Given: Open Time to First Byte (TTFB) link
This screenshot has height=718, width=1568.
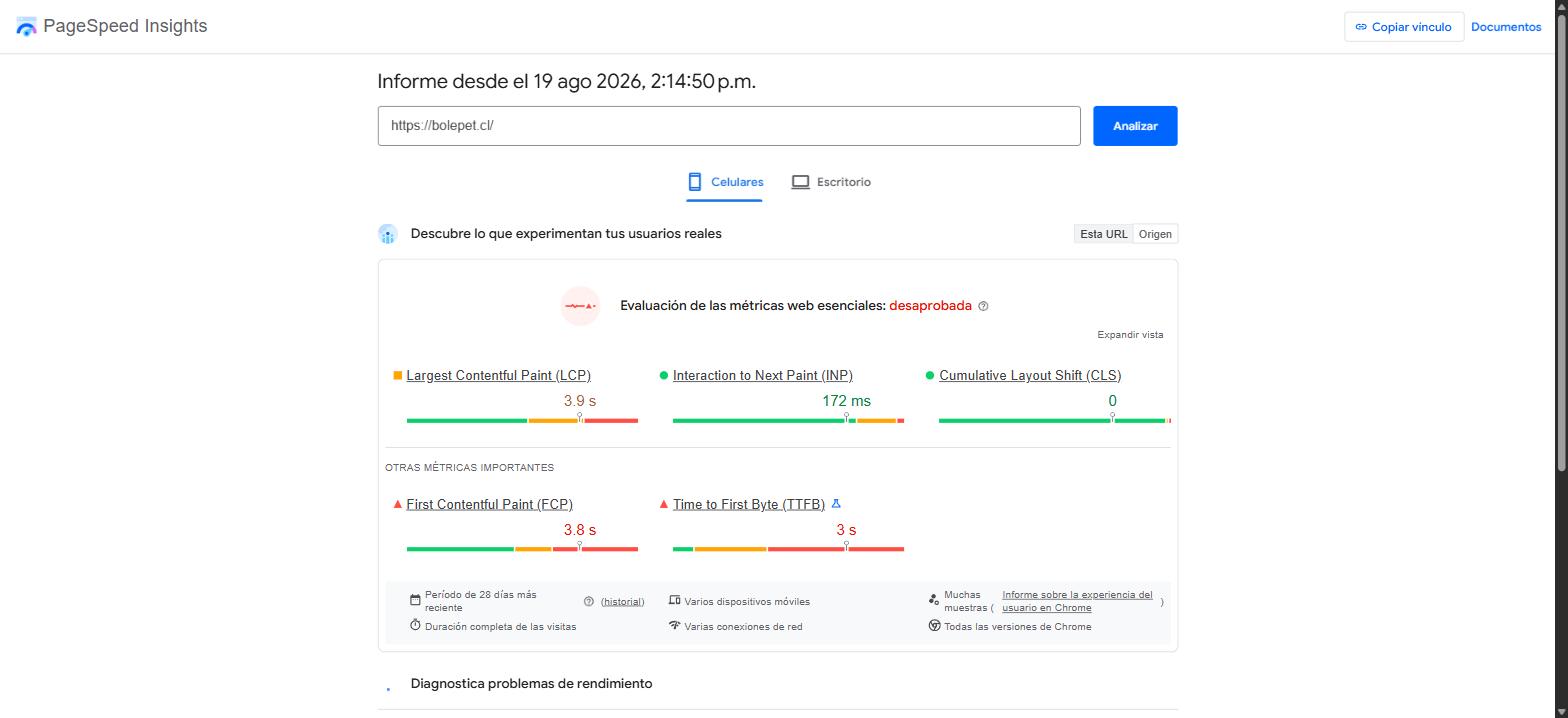Looking at the screenshot, I should click(749, 505).
